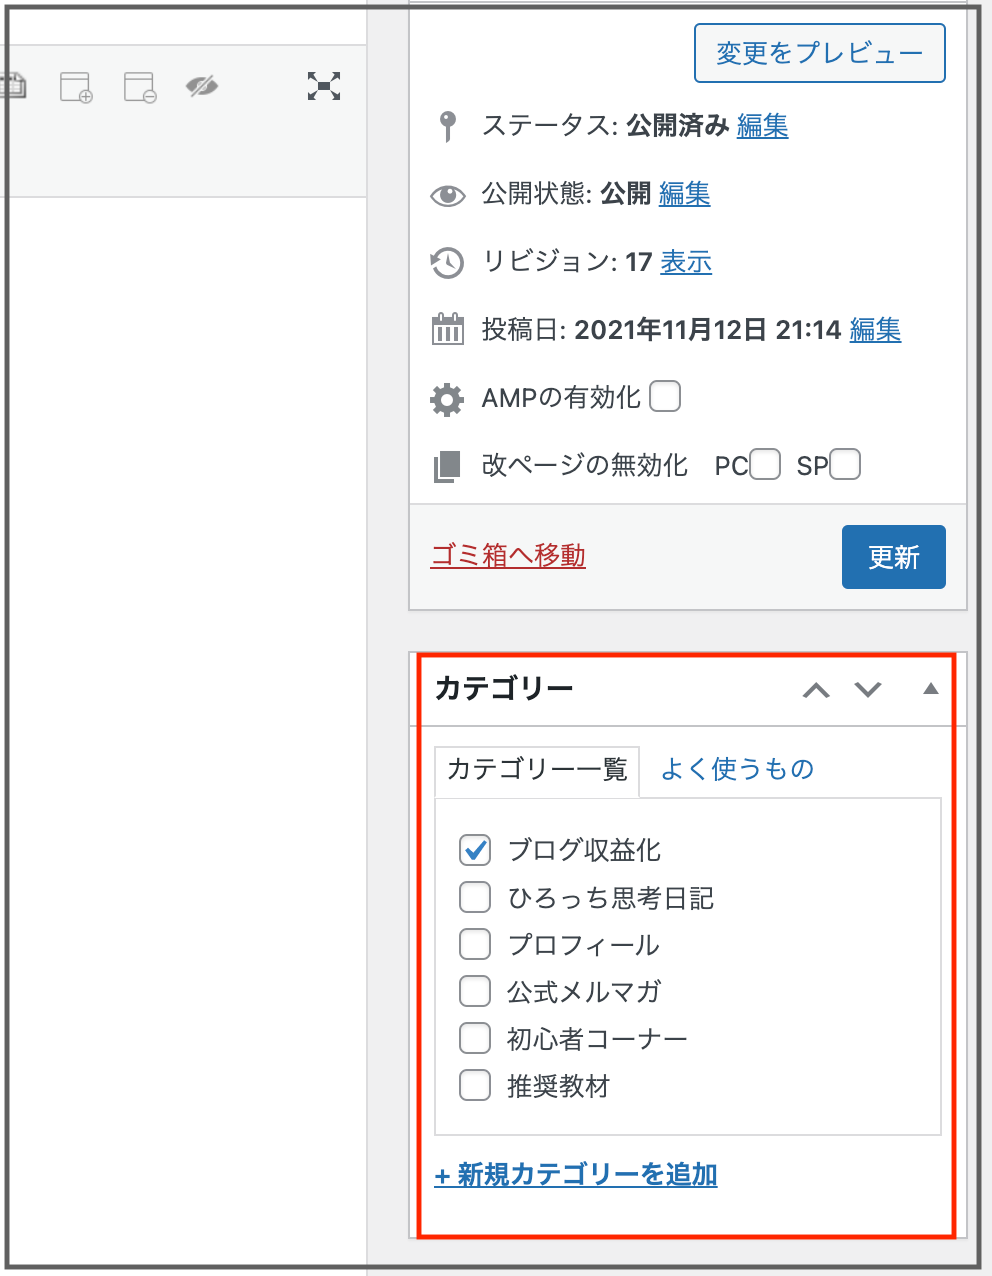Move カテゴリー panel down with chevron
The height and width of the screenshot is (1276, 992).
click(x=868, y=690)
